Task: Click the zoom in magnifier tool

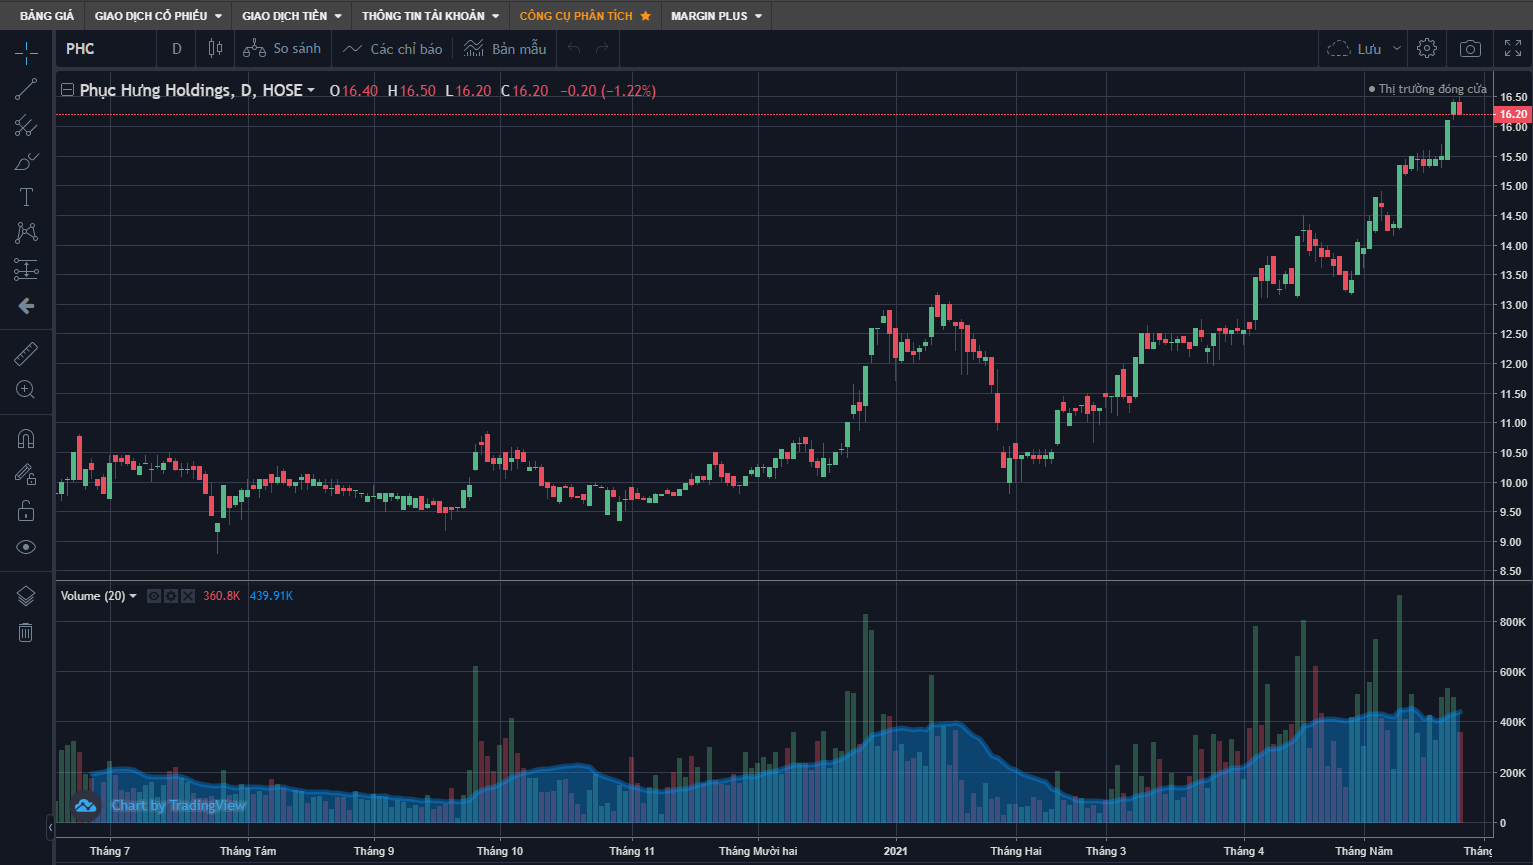Action: click(x=26, y=390)
